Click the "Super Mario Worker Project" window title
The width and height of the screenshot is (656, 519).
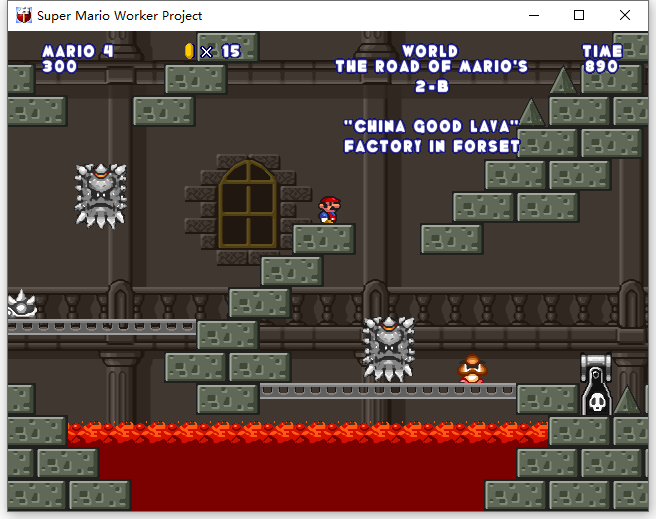(x=120, y=15)
